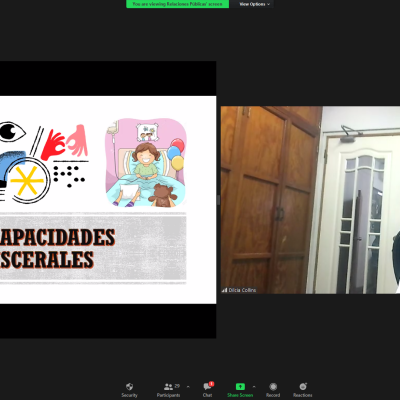The image size is (400, 400).
Task: Open the View Options dropdown
Action: pos(254,4)
